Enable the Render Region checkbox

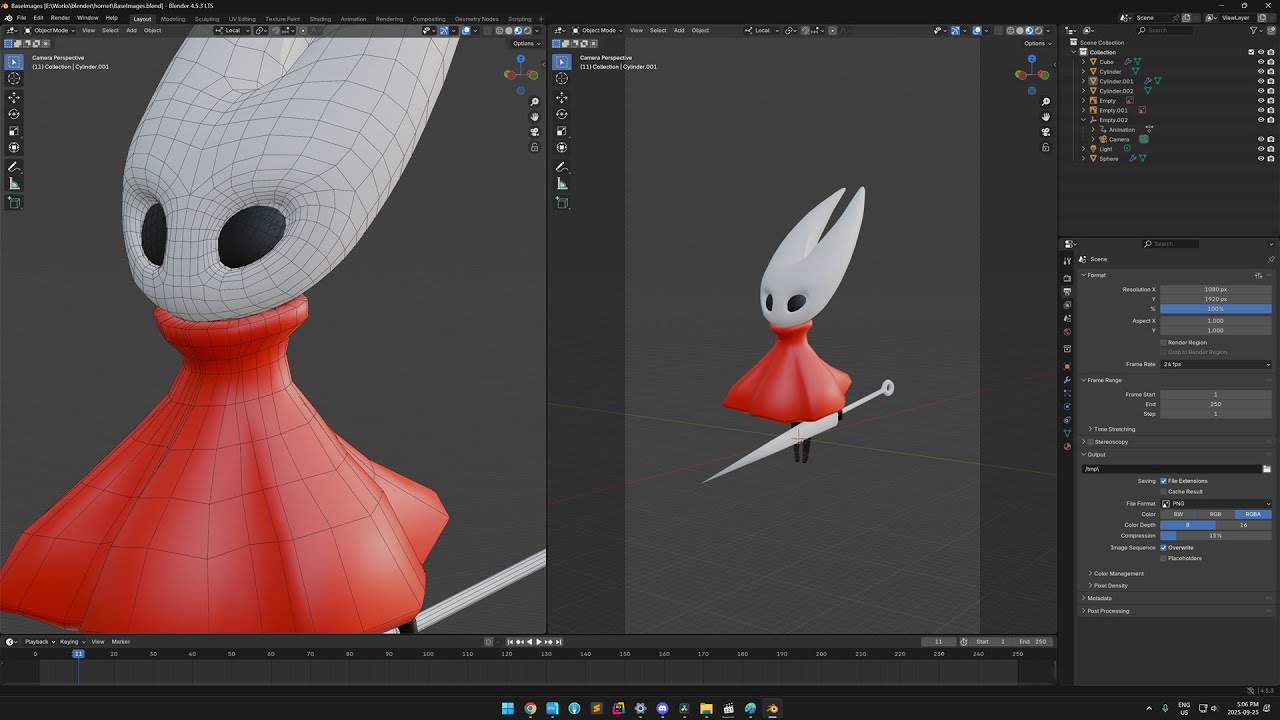(x=1164, y=343)
